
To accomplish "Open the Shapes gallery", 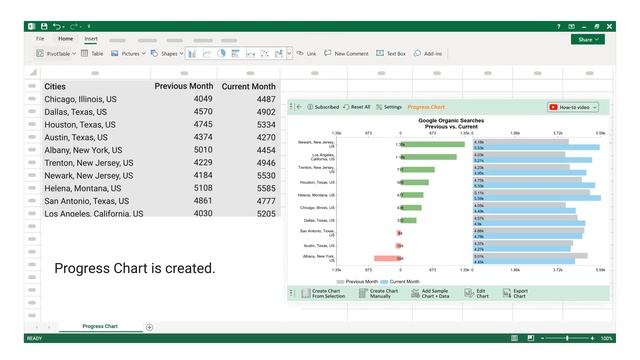I will click(x=164, y=53).
